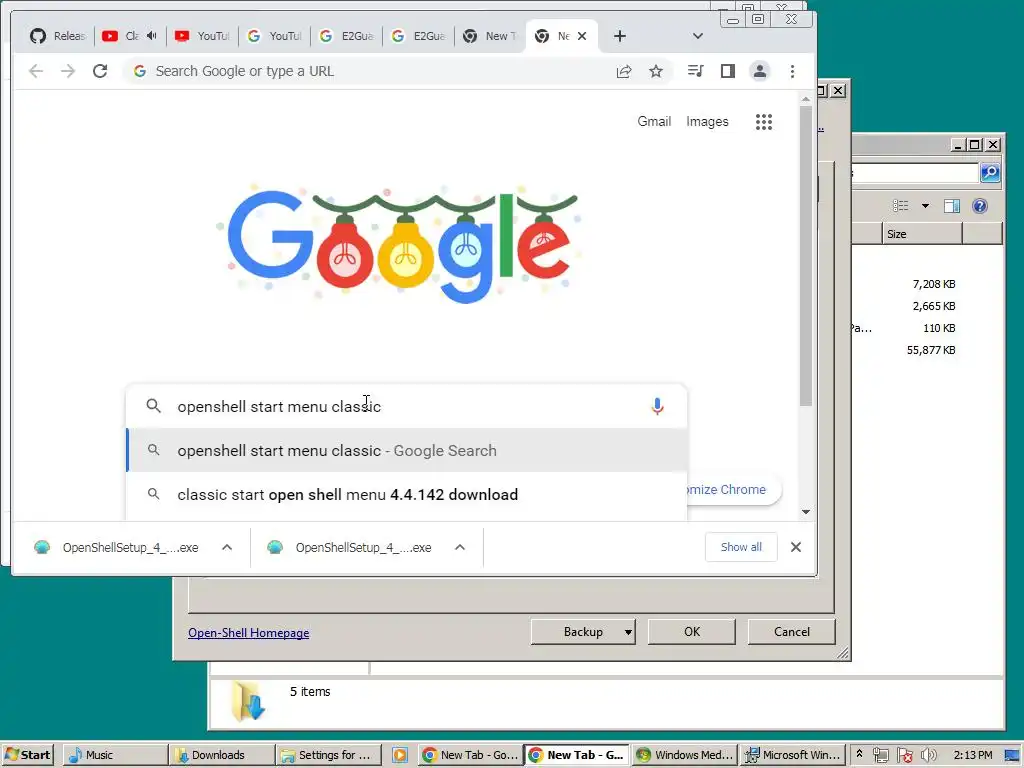Open the view options dropdown arrow in Explorer
1024x768 pixels.
pos(925,206)
